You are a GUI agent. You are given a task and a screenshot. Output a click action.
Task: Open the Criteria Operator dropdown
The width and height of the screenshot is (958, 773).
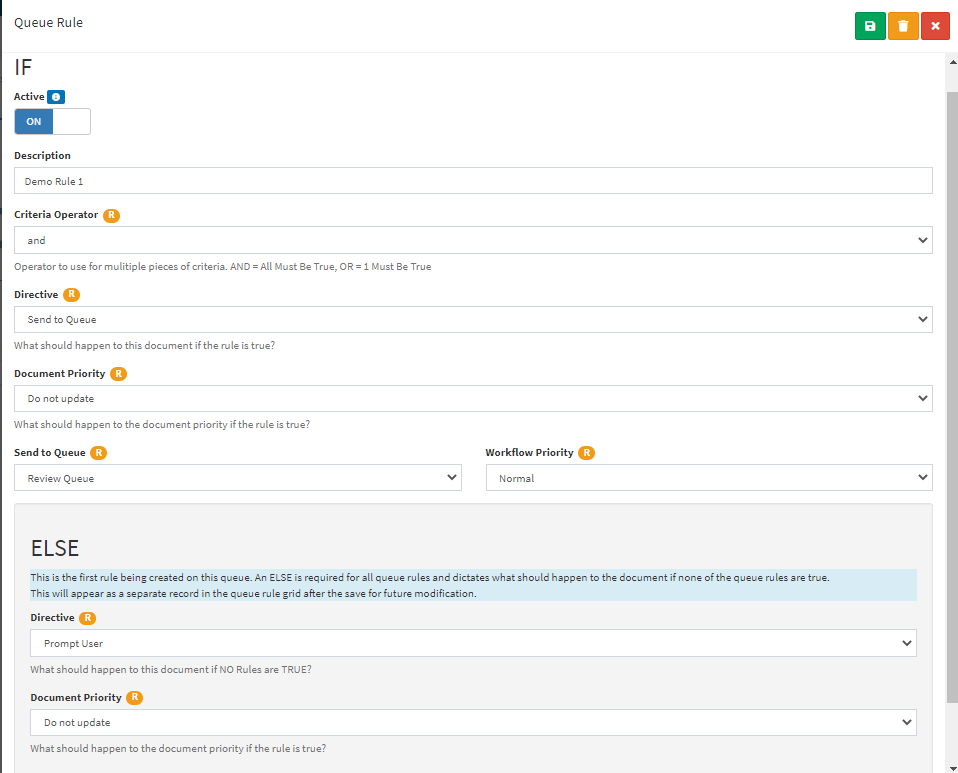point(472,239)
